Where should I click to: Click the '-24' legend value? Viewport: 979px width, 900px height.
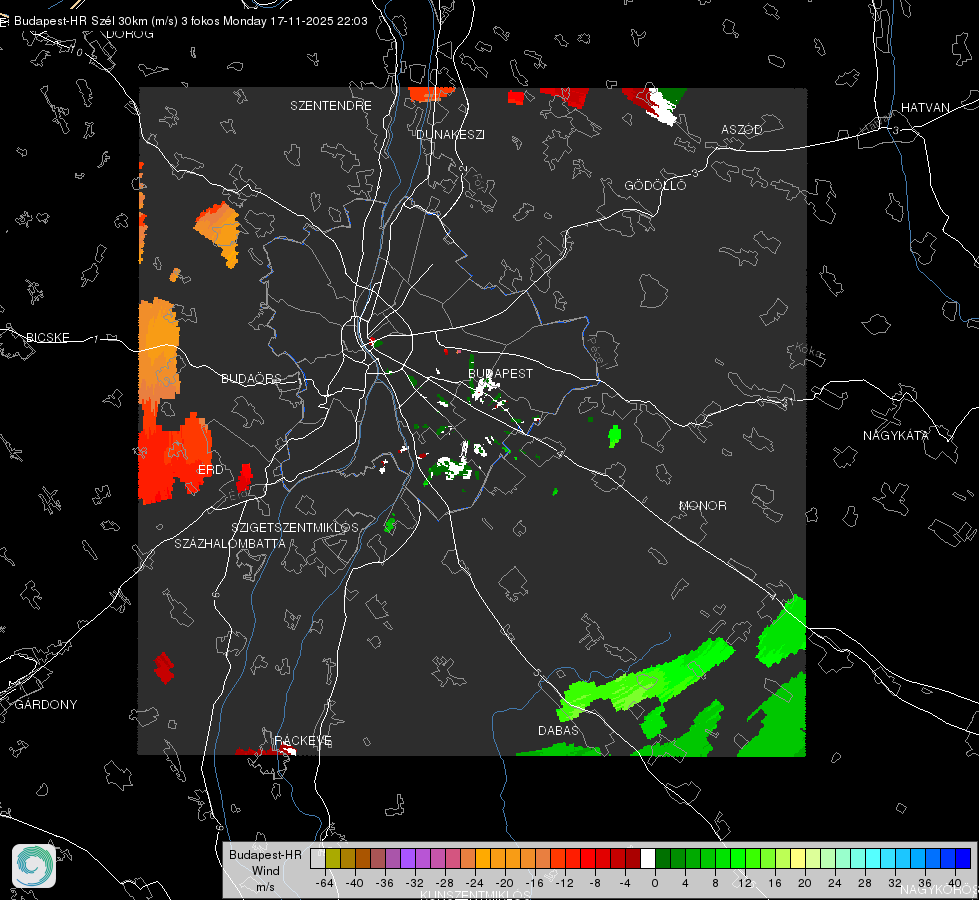[x=475, y=883]
